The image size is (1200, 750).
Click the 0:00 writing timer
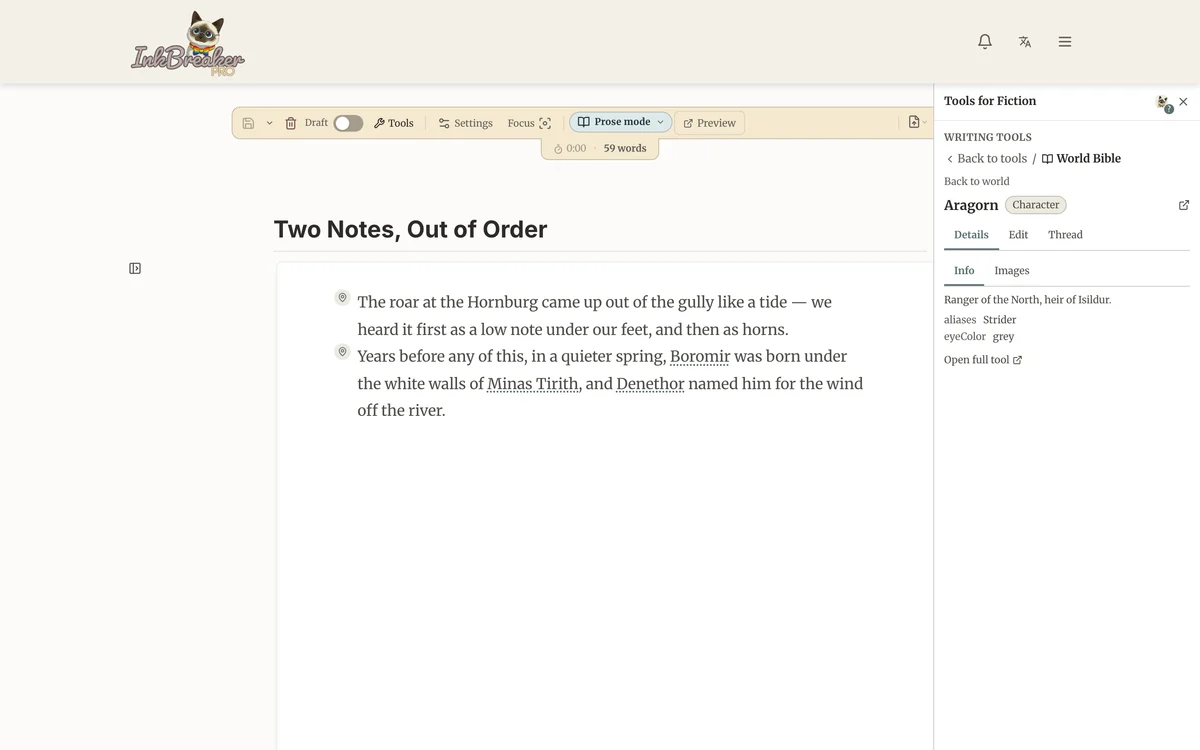point(570,148)
